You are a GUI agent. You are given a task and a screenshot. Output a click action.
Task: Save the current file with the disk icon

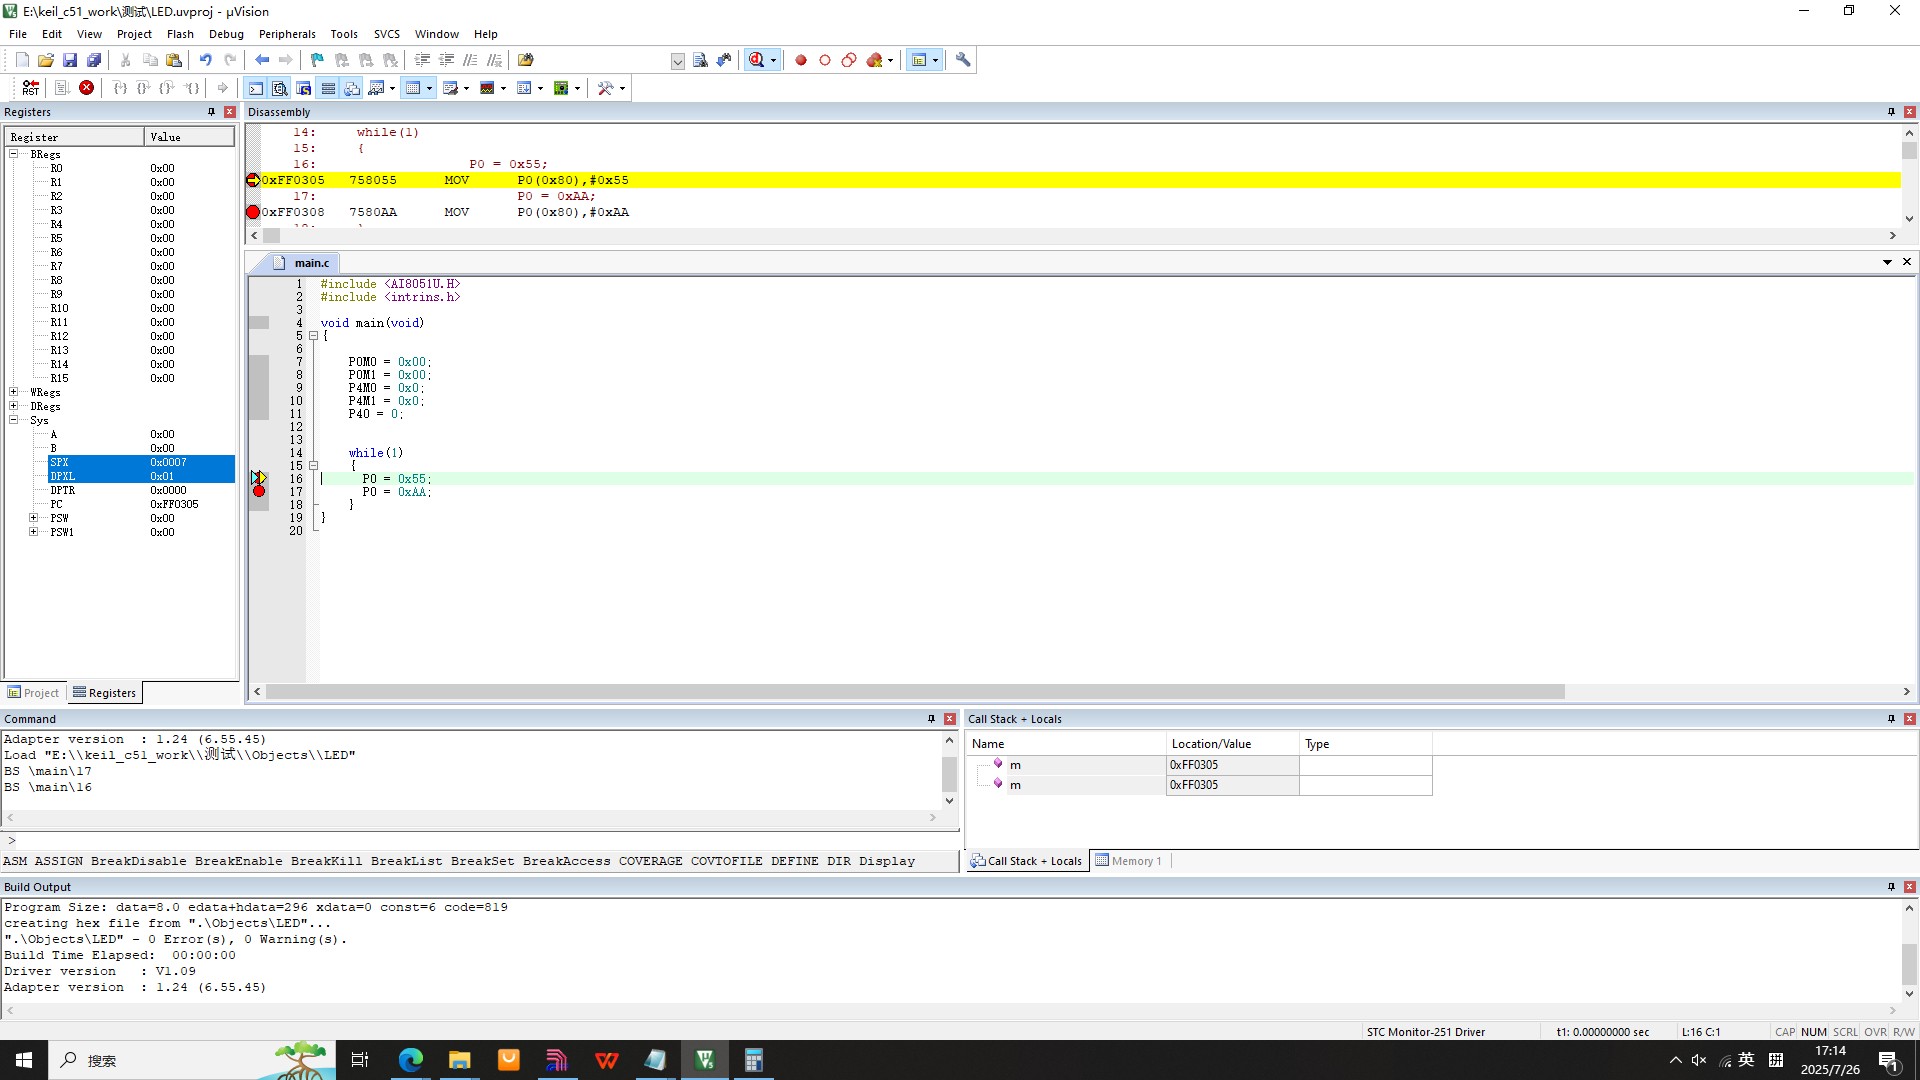(70, 60)
